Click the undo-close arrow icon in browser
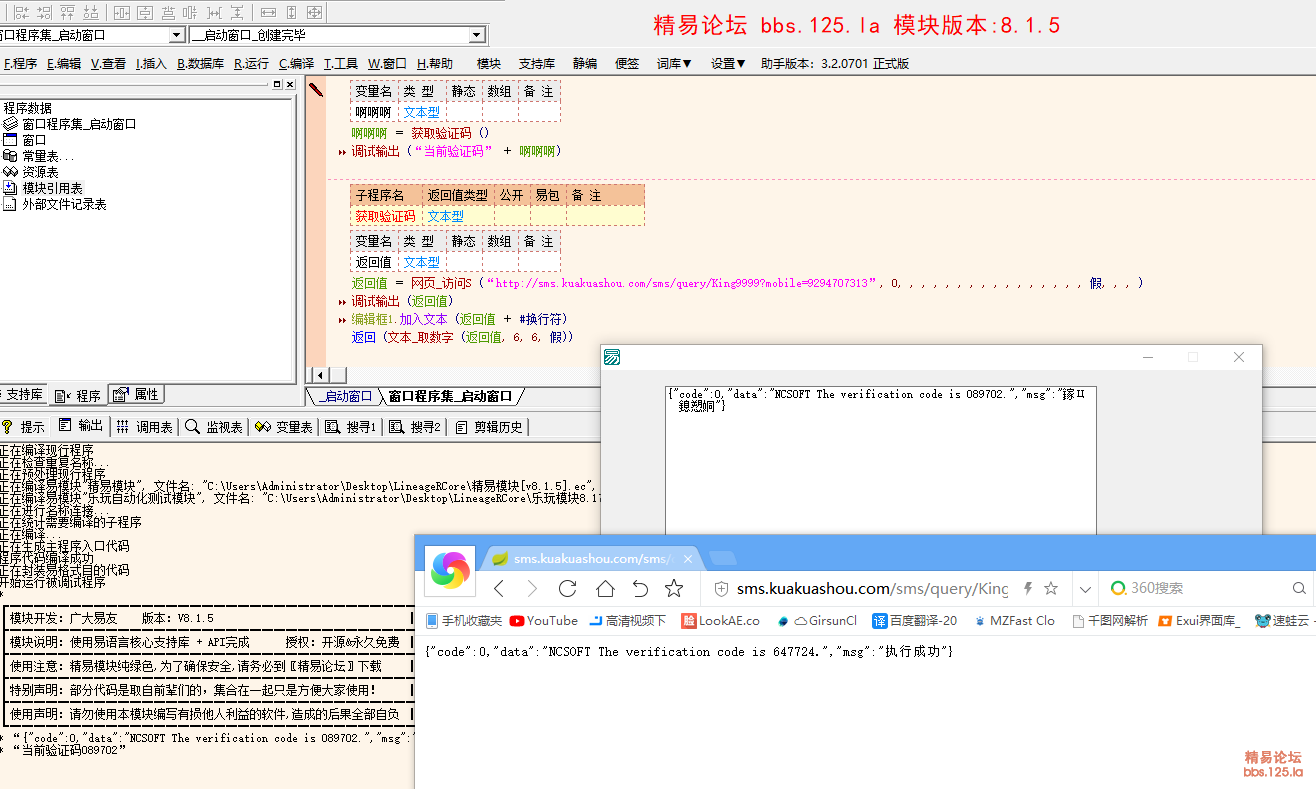This screenshot has width=1316, height=789. (640, 589)
